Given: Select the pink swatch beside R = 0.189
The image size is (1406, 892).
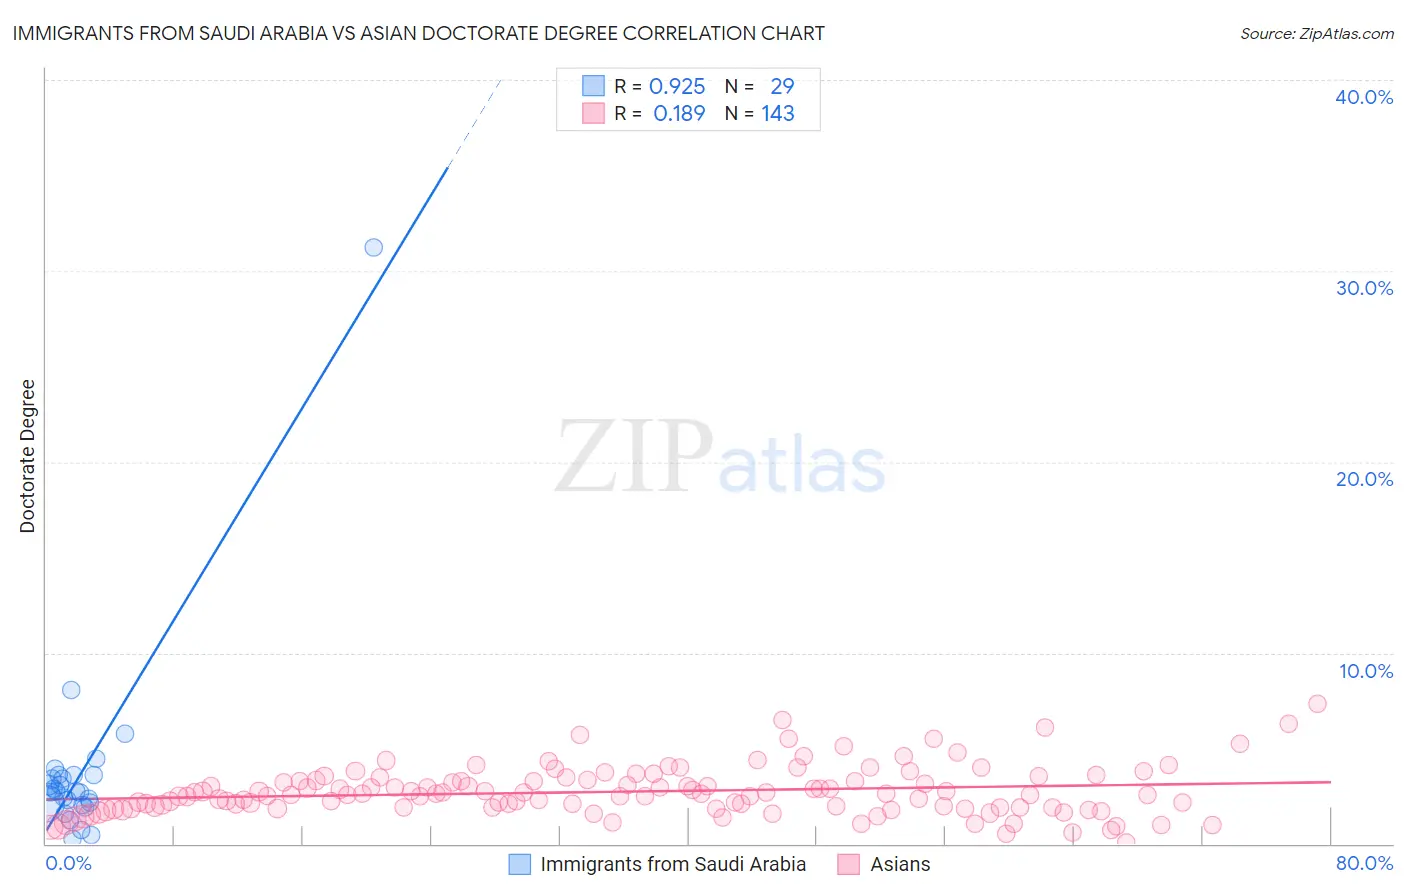Looking at the screenshot, I should 593,113.
